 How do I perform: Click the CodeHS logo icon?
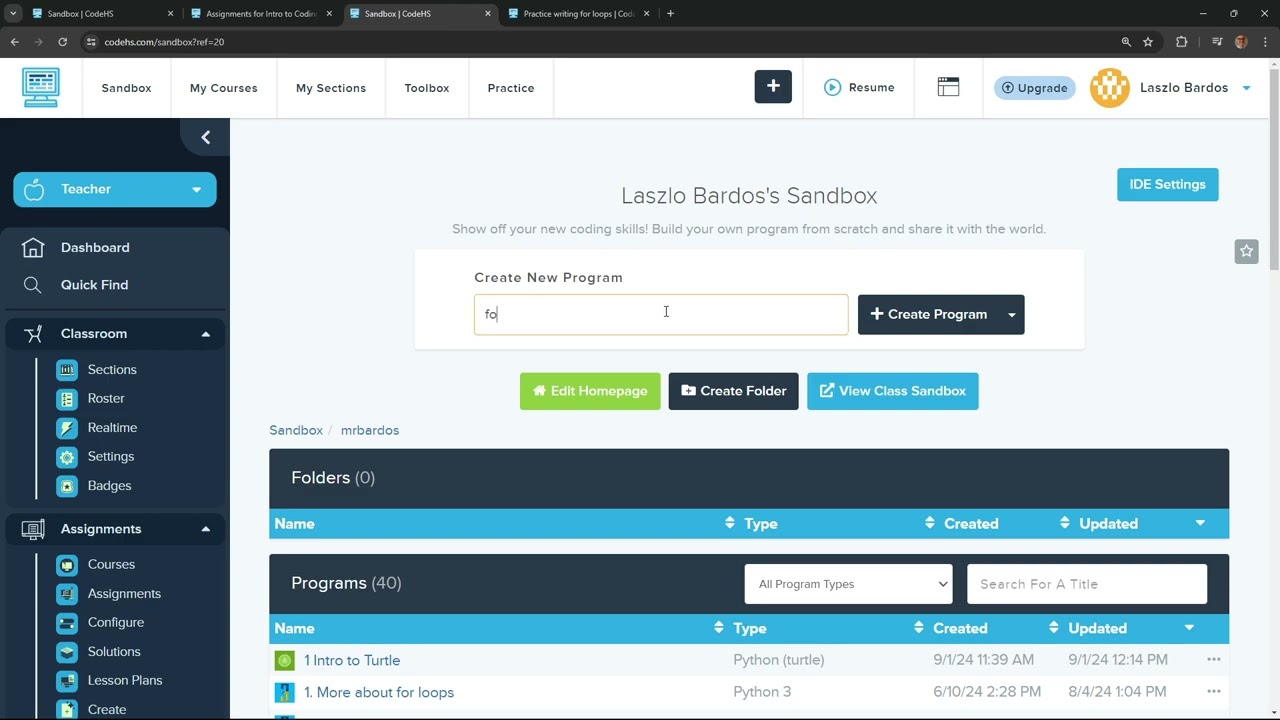coord(41,88)
